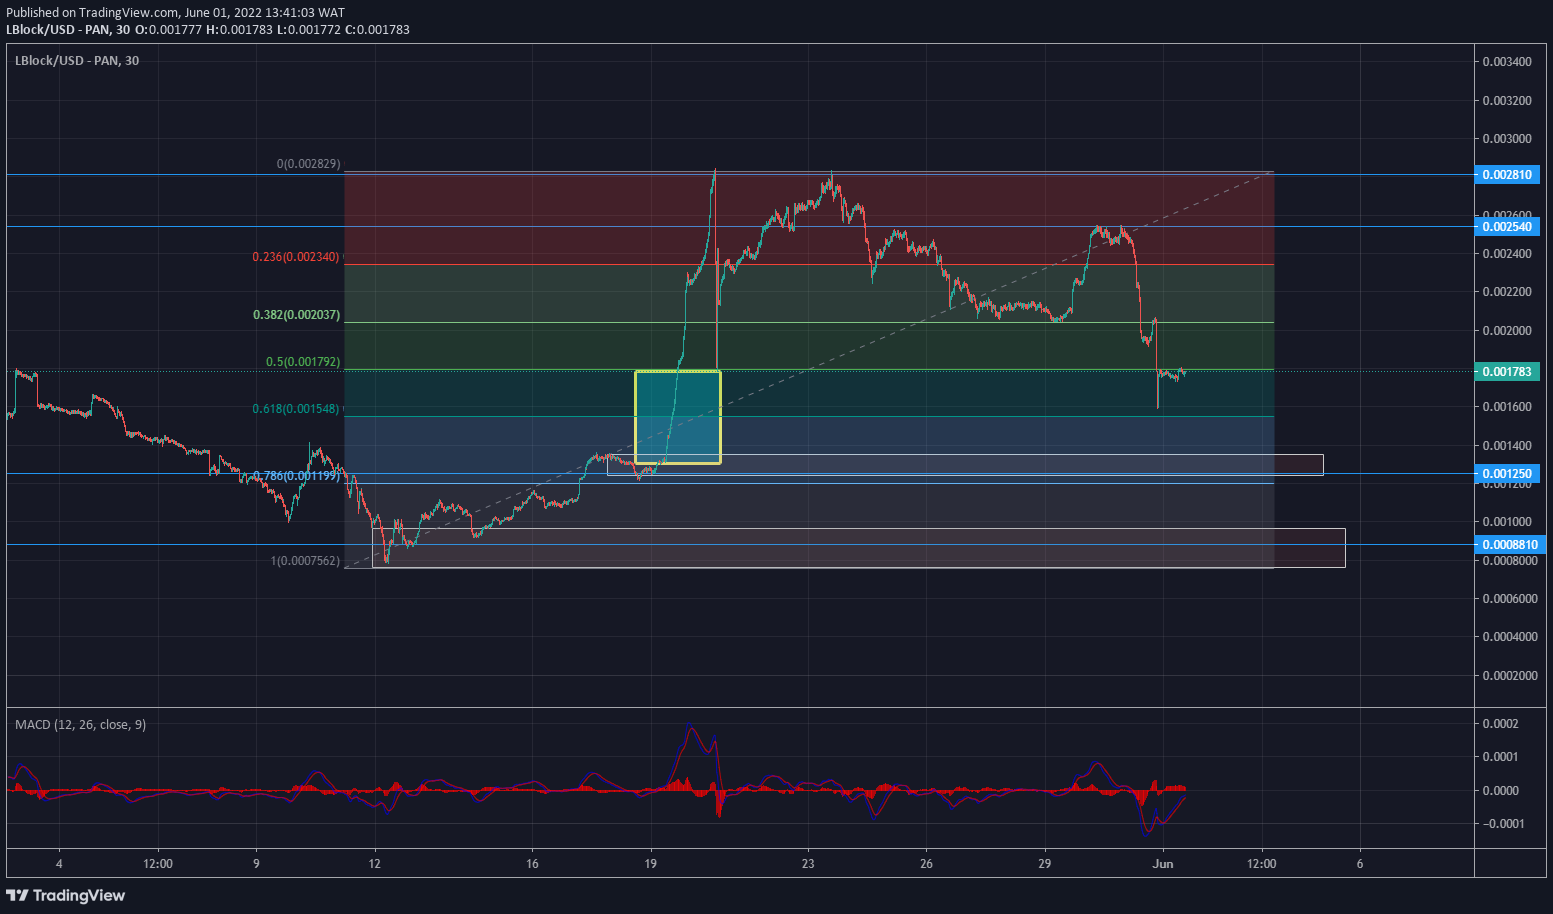Screen dimensions: 1553x914
Task: Click the 6 date label on time axis
Action: tap(1360, 864)
